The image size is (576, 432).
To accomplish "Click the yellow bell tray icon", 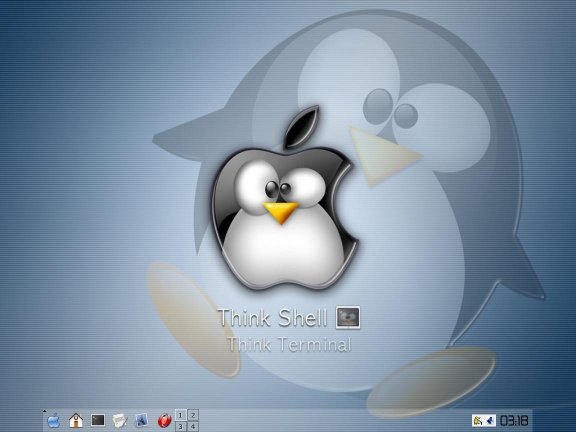I will (x=478, y=420).
